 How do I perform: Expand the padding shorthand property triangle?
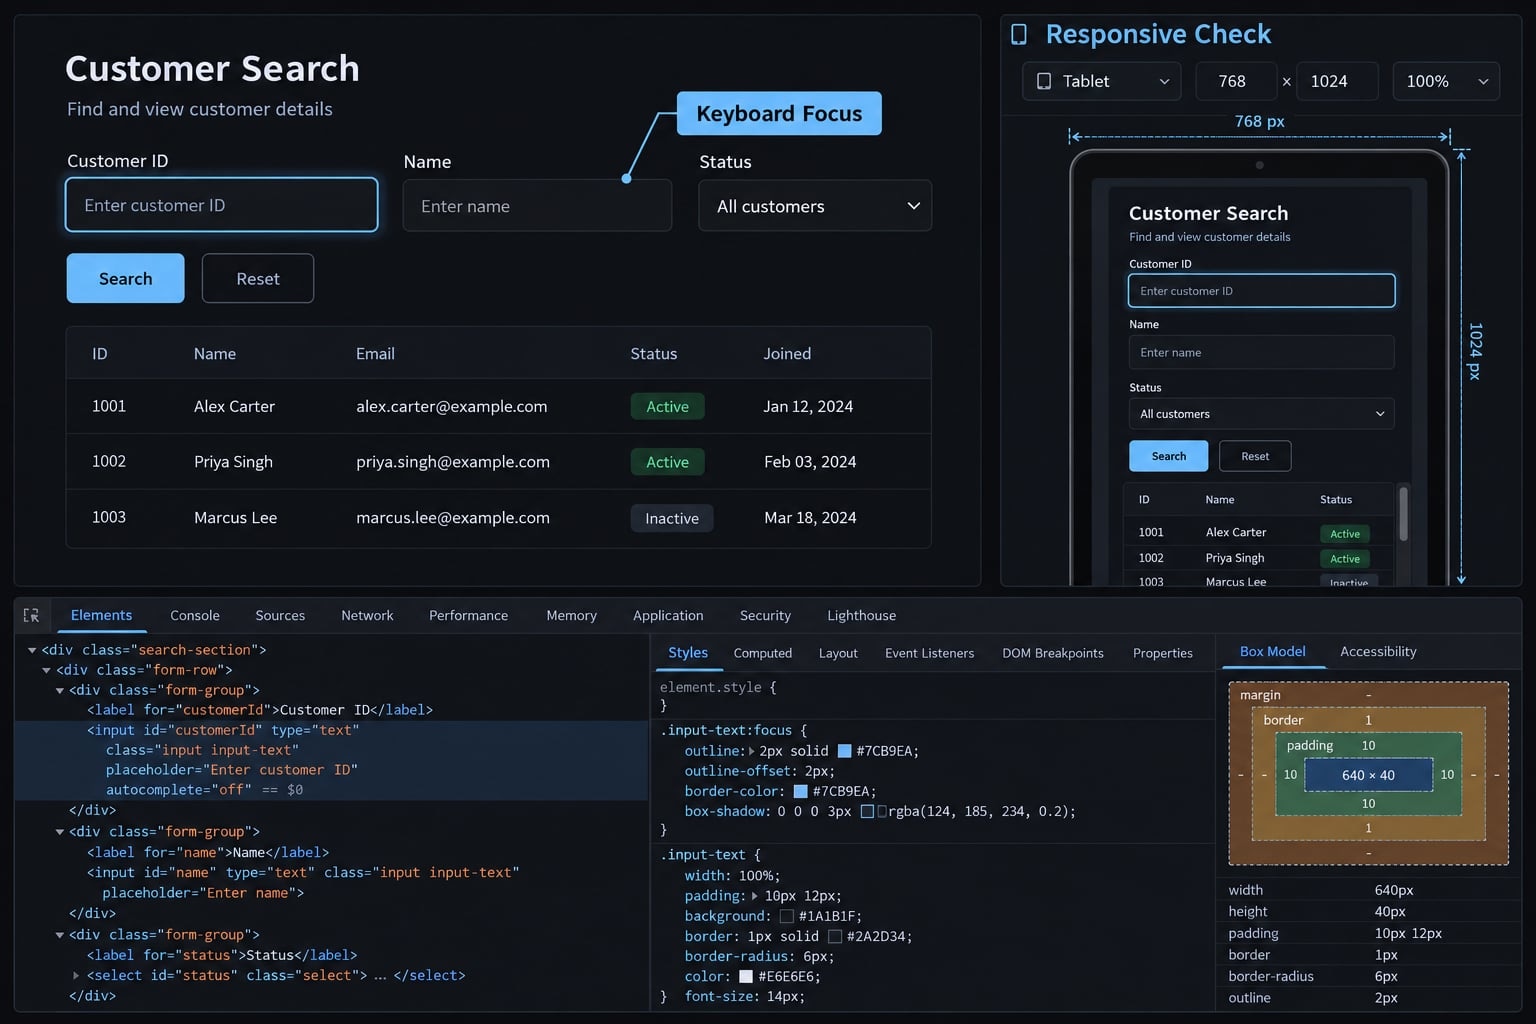pos(755,896)
